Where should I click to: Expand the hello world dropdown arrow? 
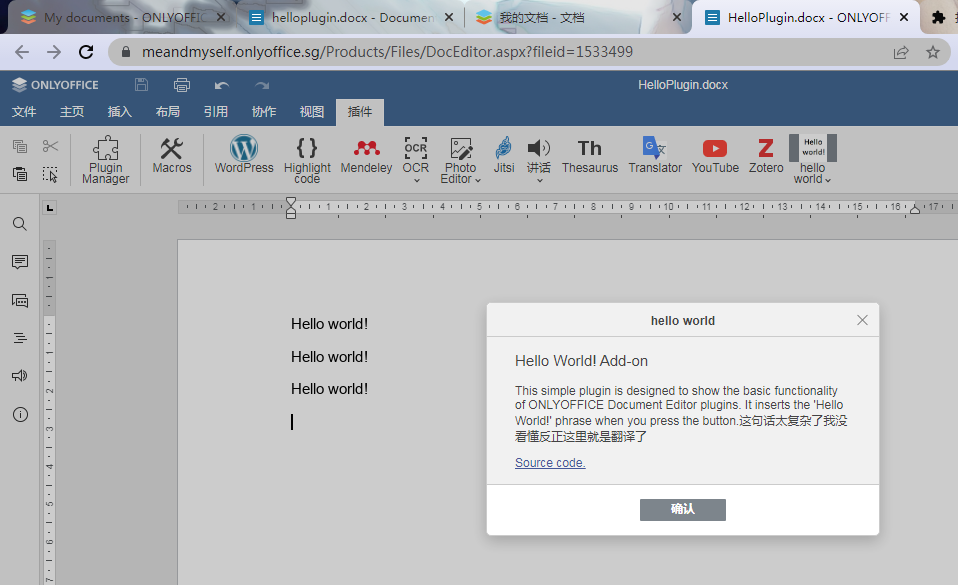pyautogui.click(x=828, y=180)
